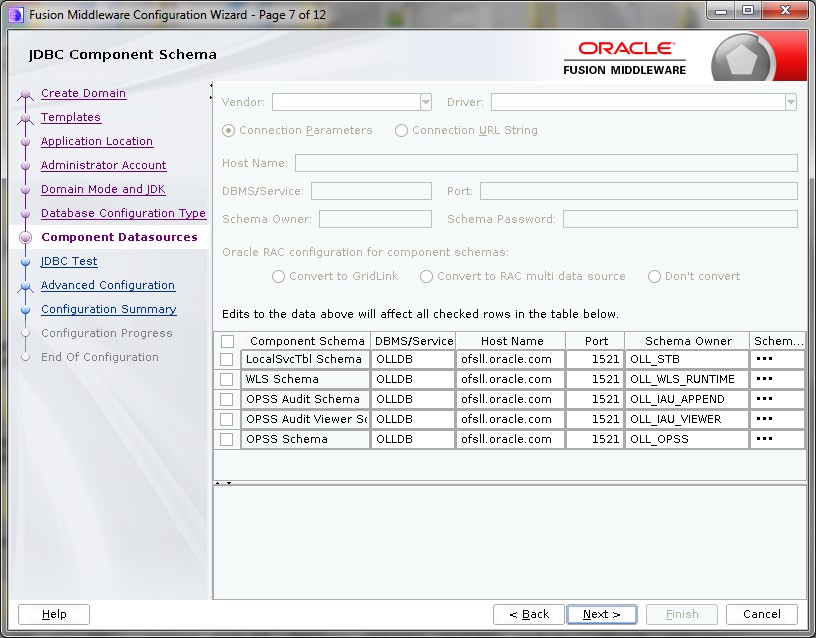Select the OLL_IAU_APPEND schema owner cell
The width and height of the screenshot is (816, 638).
coord(687,399)
